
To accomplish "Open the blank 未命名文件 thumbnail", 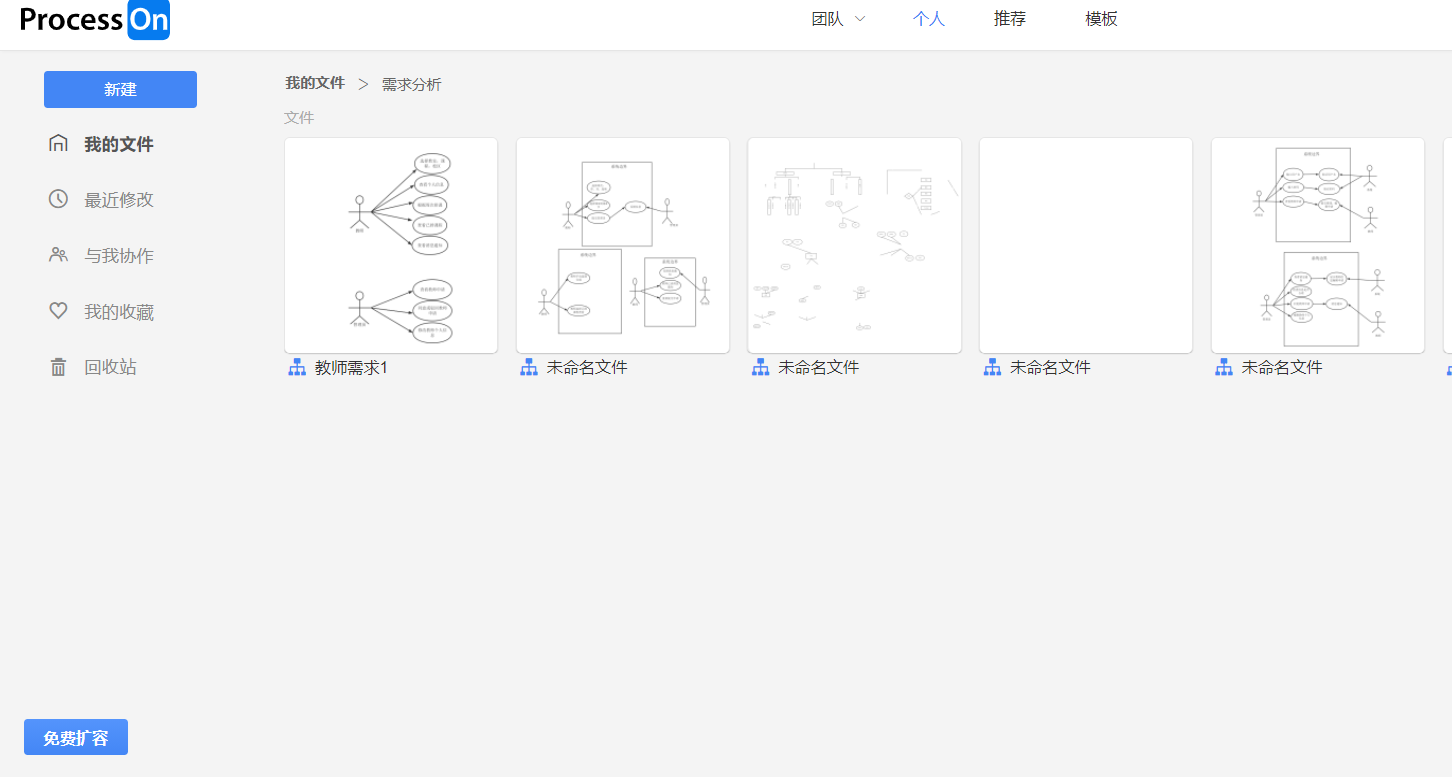I will tap(1085, 245).
